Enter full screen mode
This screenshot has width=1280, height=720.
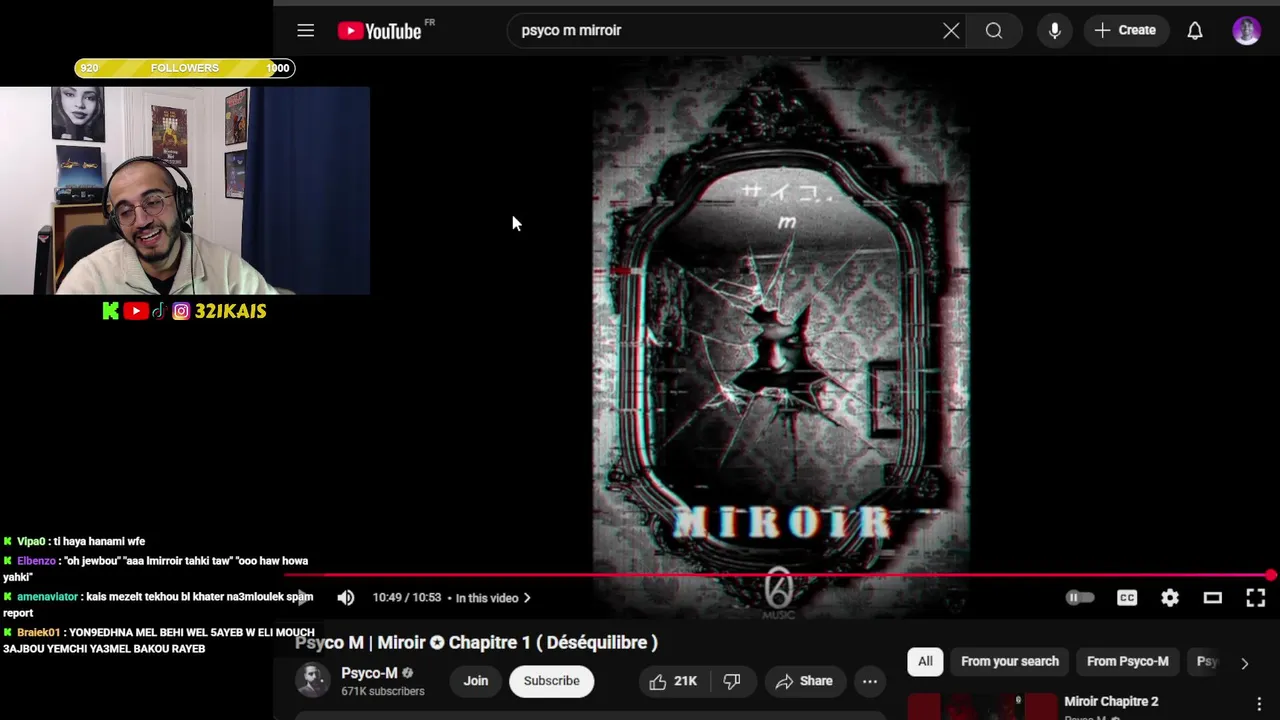pos(1256,598)
